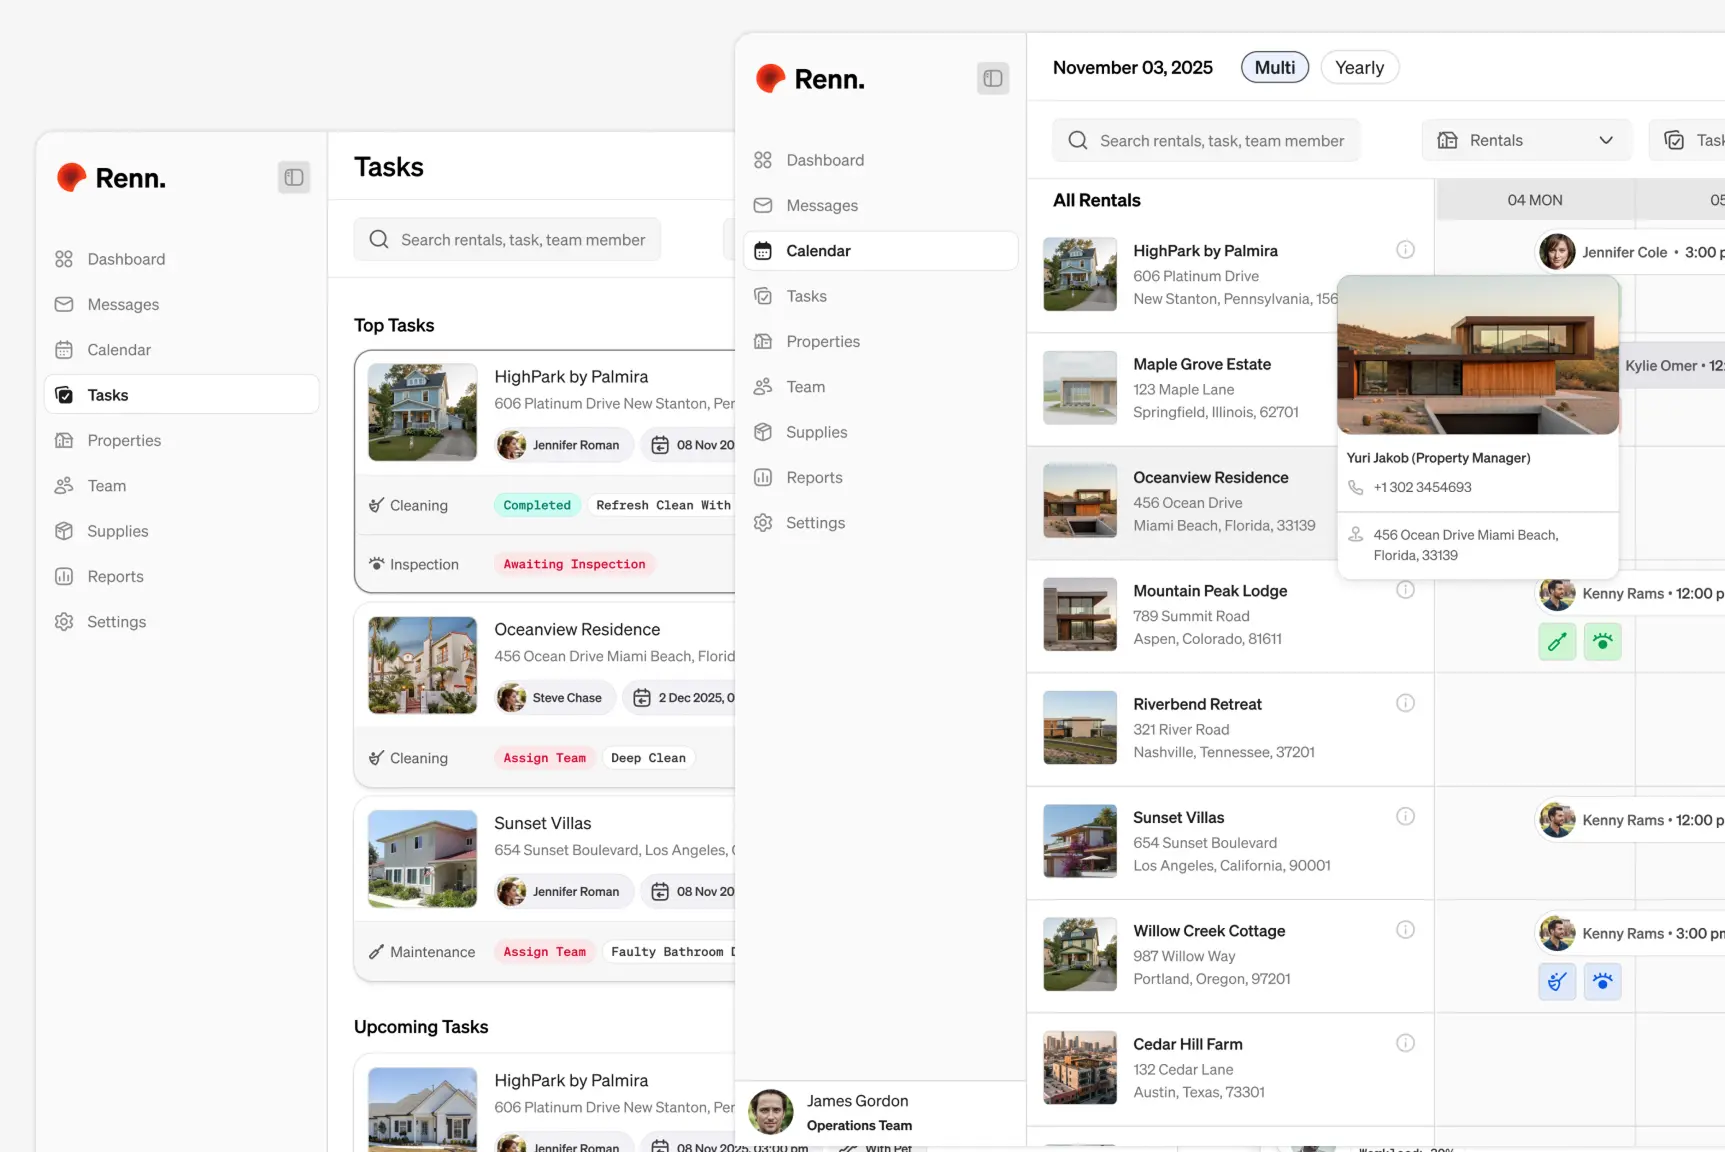This screenshot has width=1725, height=1152.
Task: Switch to the Multi calendar view
Action: tap(1274, 67)
